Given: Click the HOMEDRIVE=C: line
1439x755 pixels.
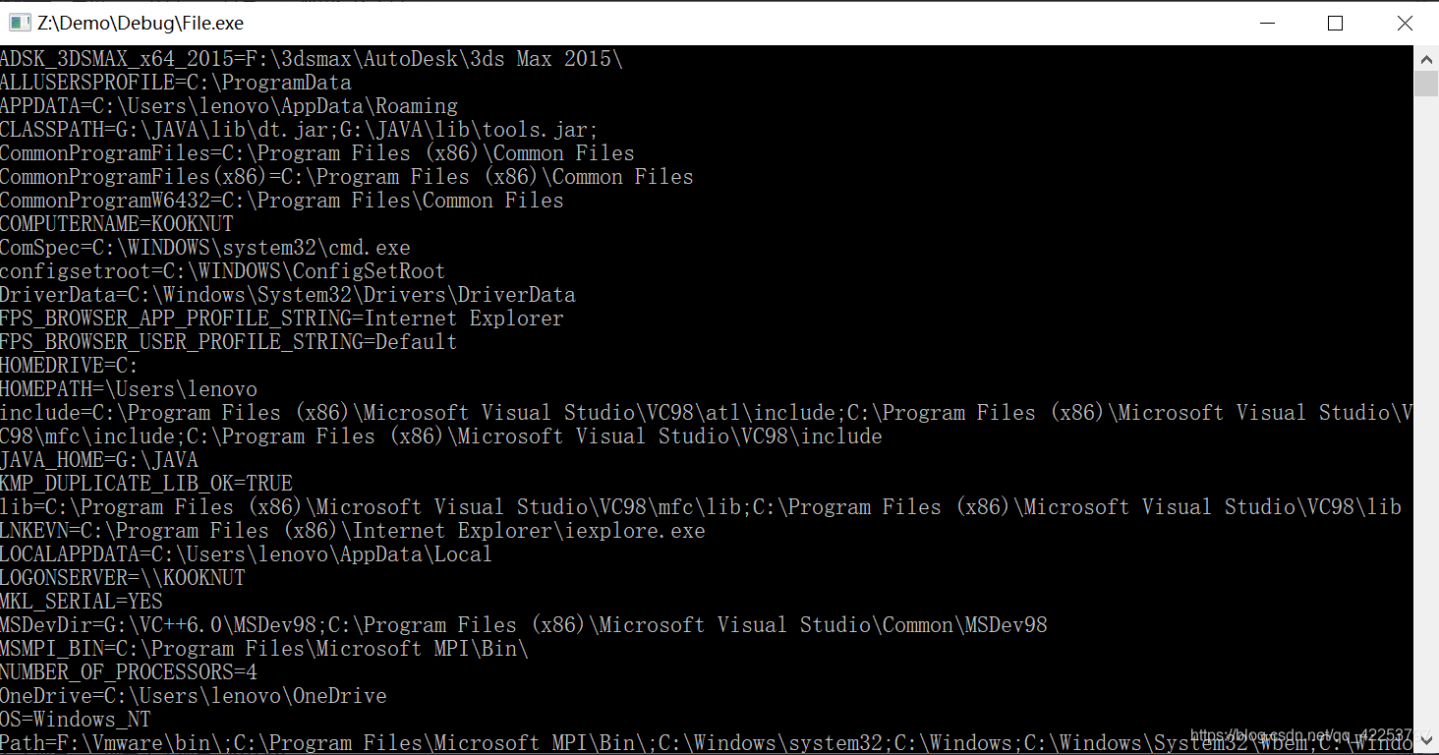Looking at the screenshot, I should click(69, 366).
